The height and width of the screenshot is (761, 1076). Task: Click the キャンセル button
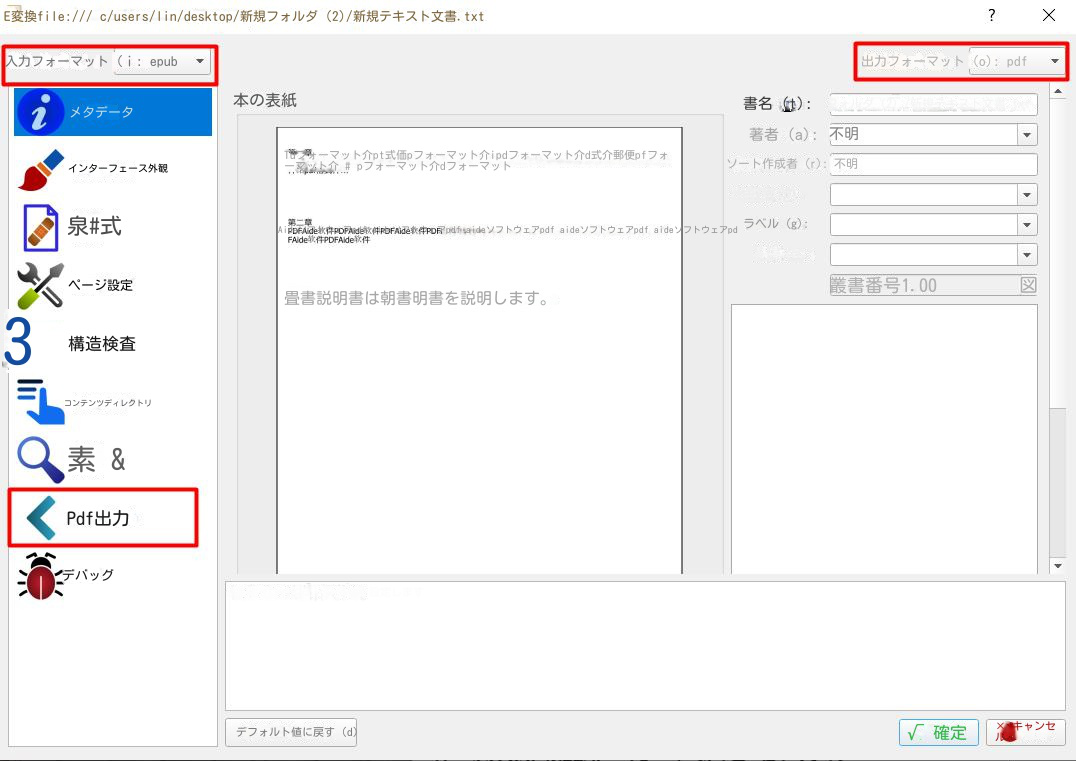[1025, 732]
